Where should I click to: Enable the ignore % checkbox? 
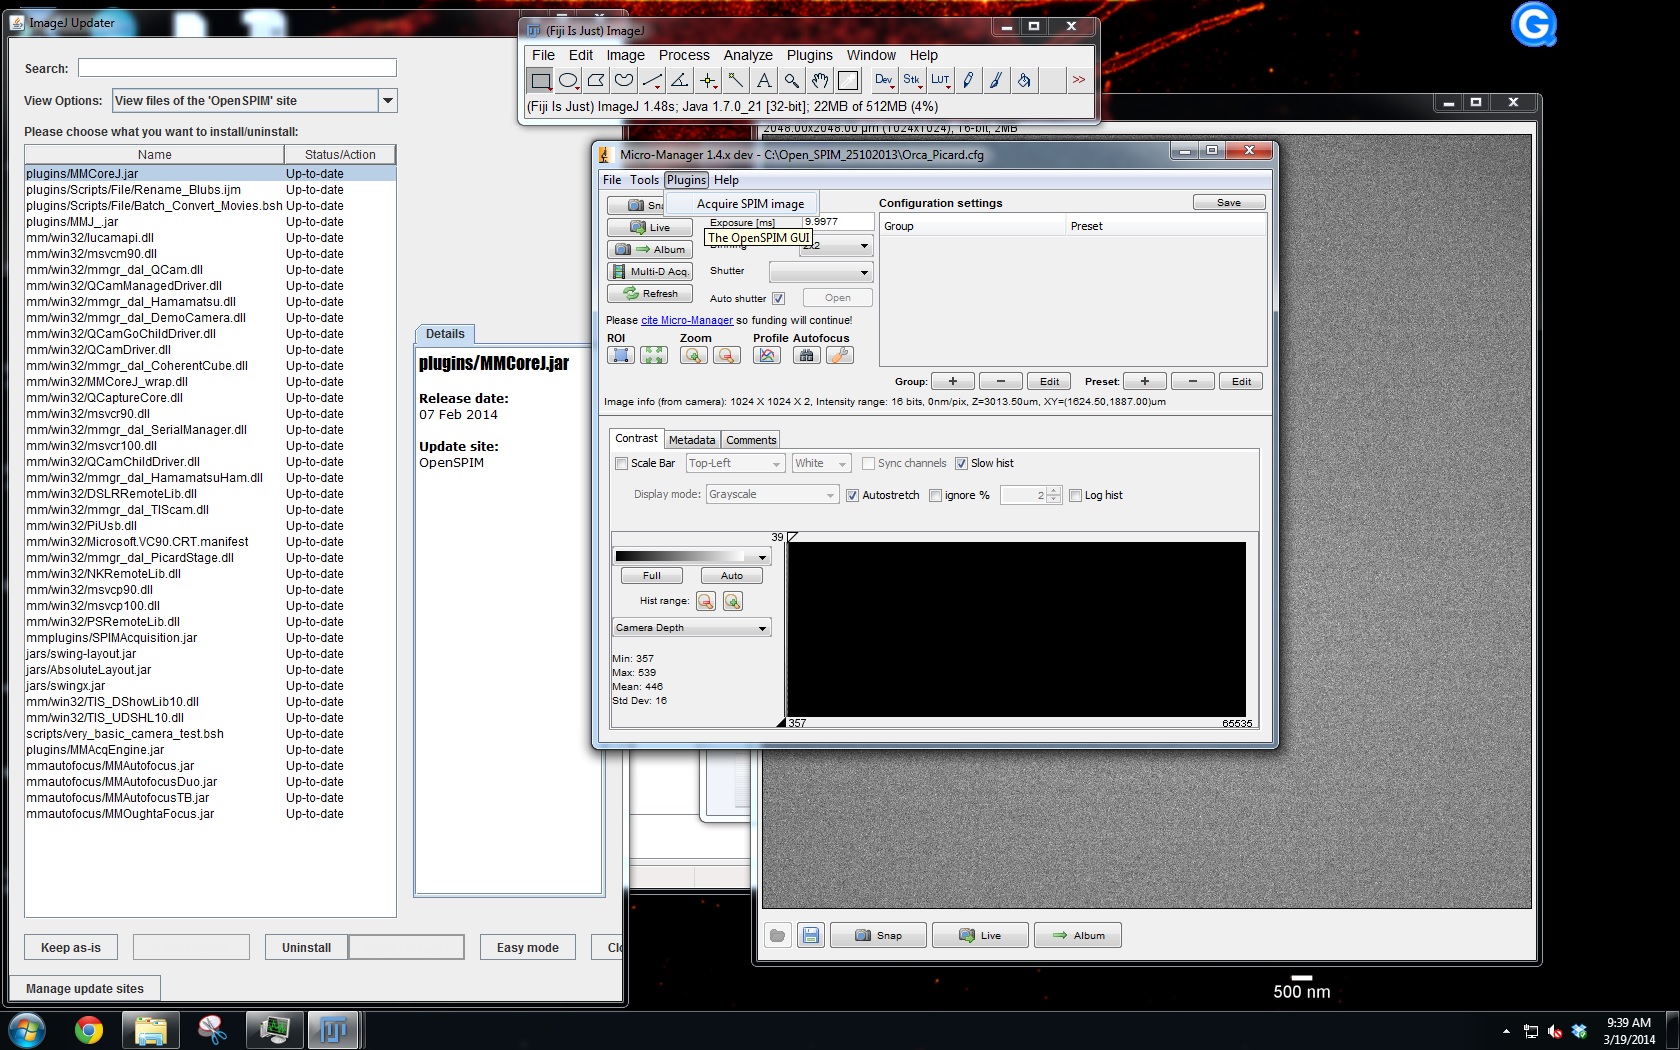[935, 496]
